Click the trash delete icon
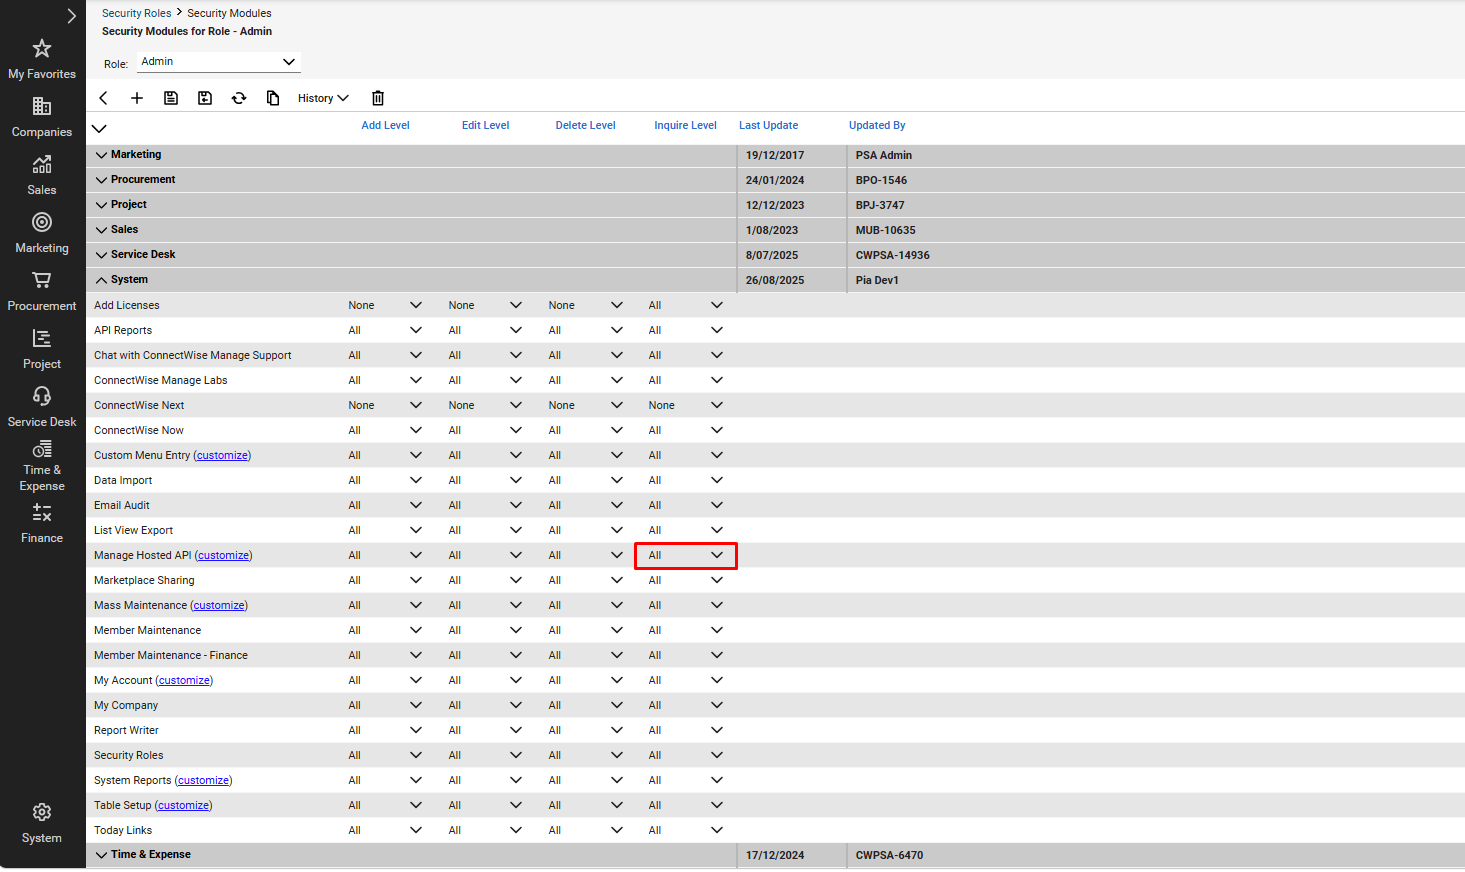 pos(378,98)
